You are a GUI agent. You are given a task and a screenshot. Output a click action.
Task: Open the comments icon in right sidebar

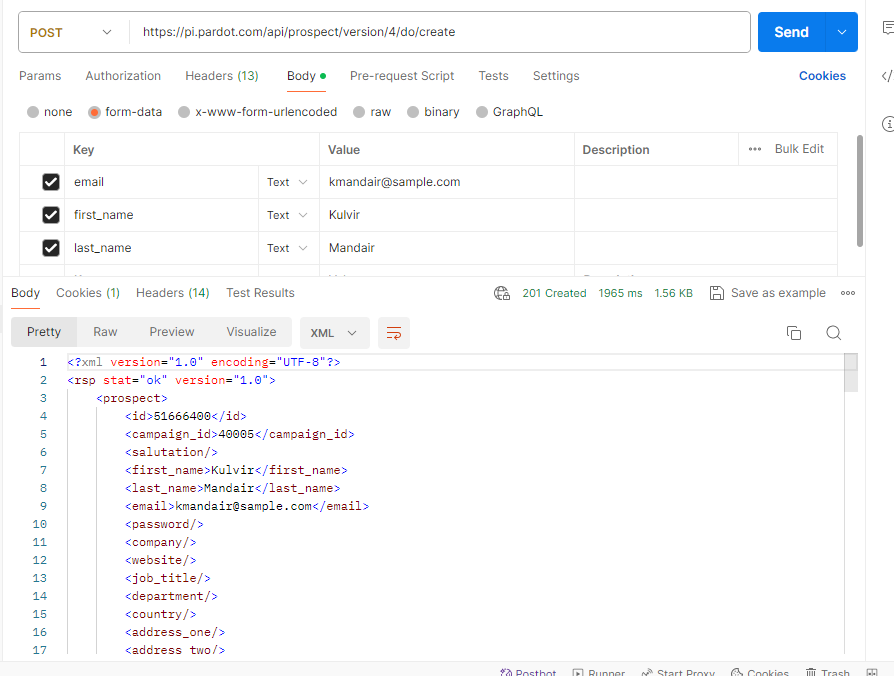(x=888, y=27)
